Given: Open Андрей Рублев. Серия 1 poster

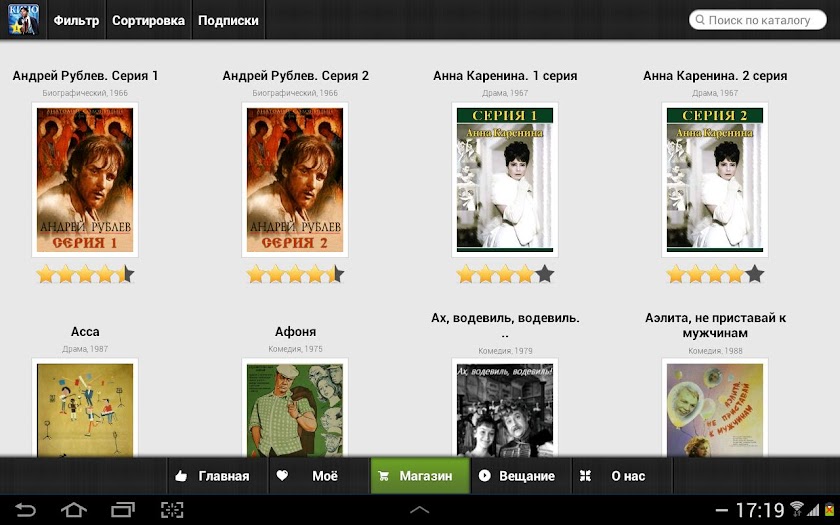Looking at the screenshot, I should coord(85,179).
